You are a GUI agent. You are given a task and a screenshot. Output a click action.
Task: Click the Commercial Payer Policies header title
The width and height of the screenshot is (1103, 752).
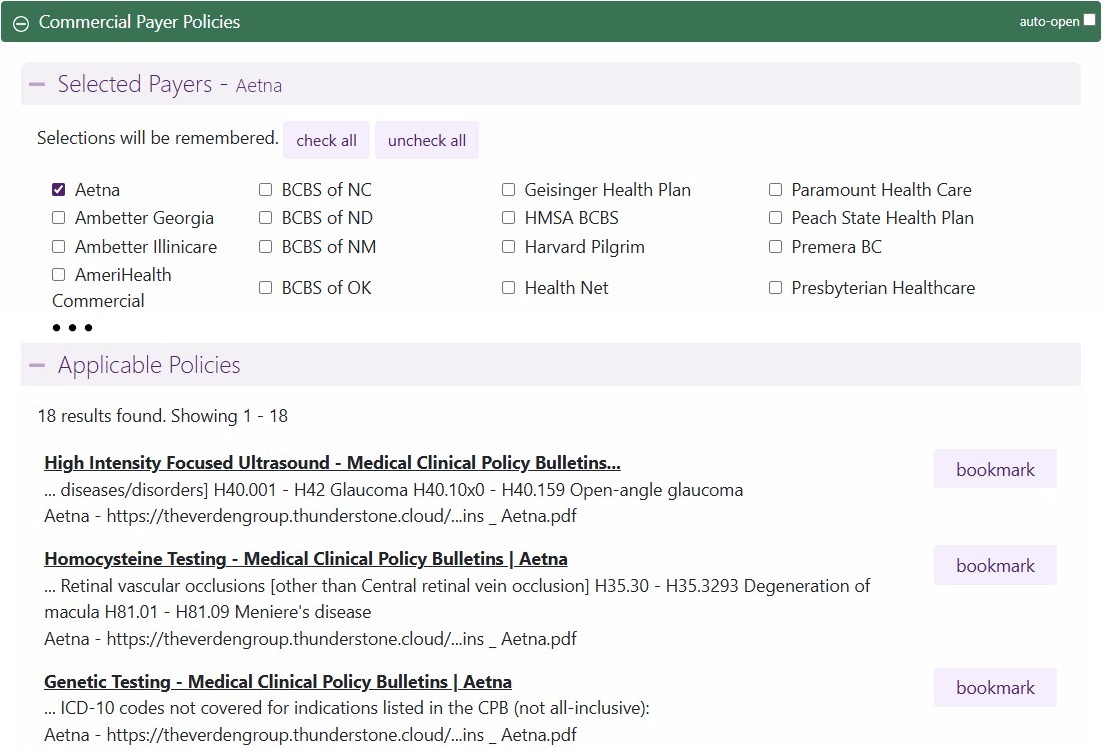pyautogui.click(x=139, y=22)
